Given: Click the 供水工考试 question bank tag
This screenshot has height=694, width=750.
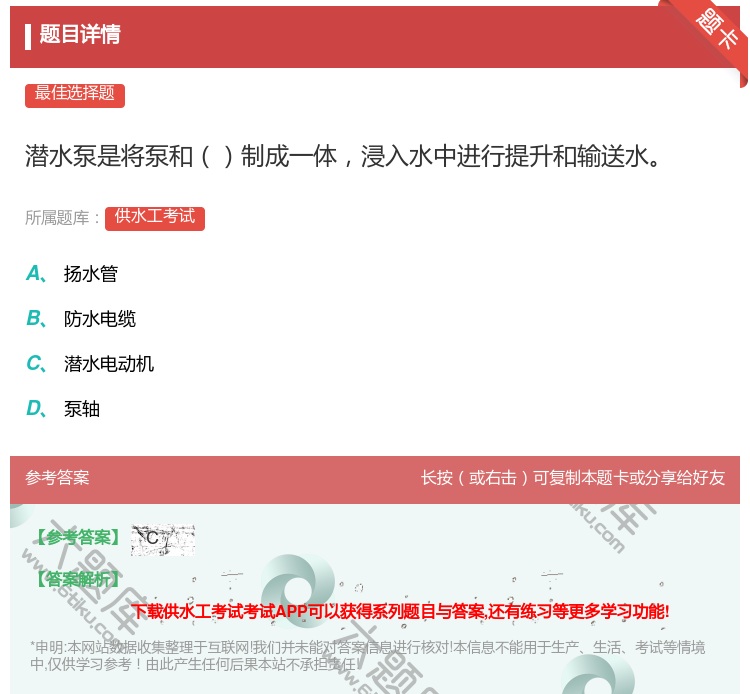Looking at the screenshot, I should pos(154,218).
